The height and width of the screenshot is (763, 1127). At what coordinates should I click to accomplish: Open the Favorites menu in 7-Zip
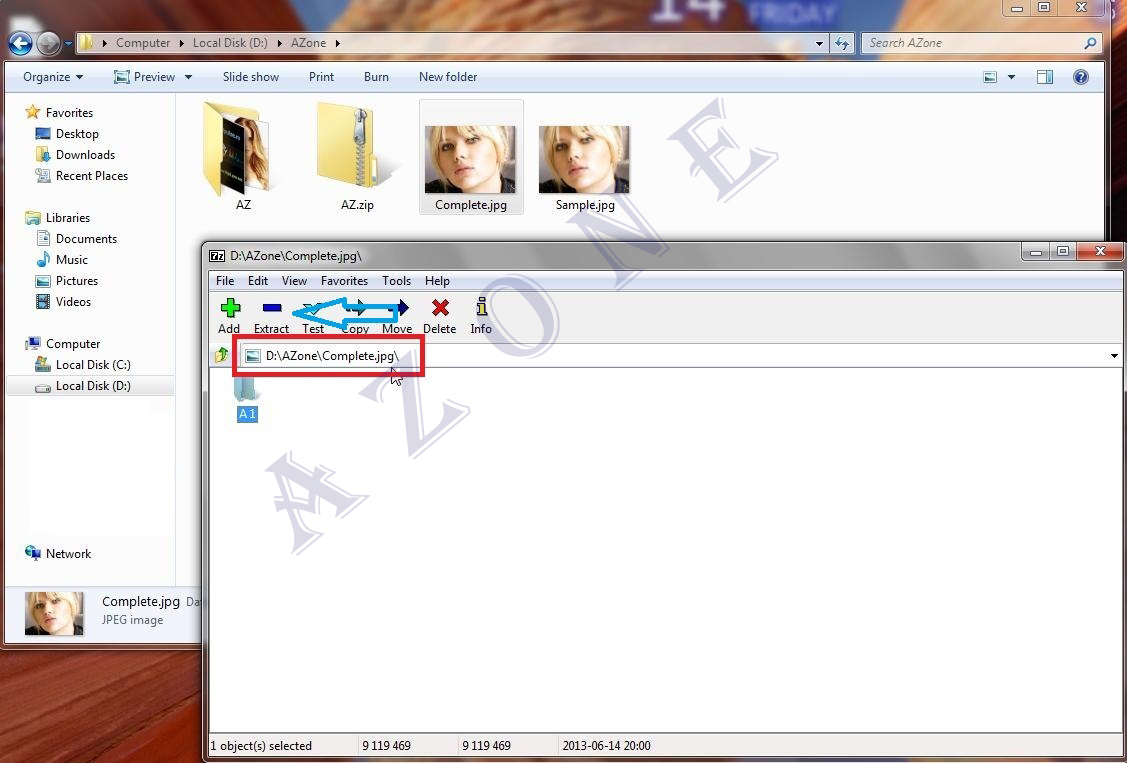click(x=344, y=281)
